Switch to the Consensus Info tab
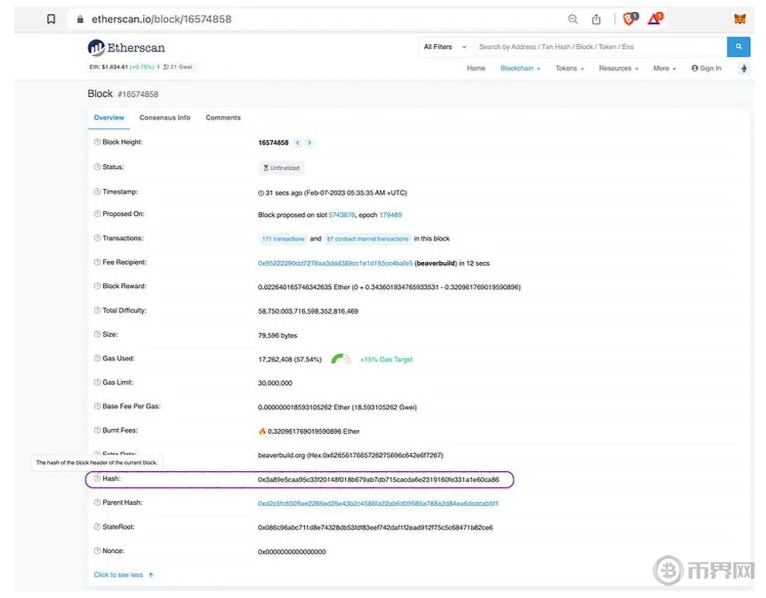 coord(165,118)
